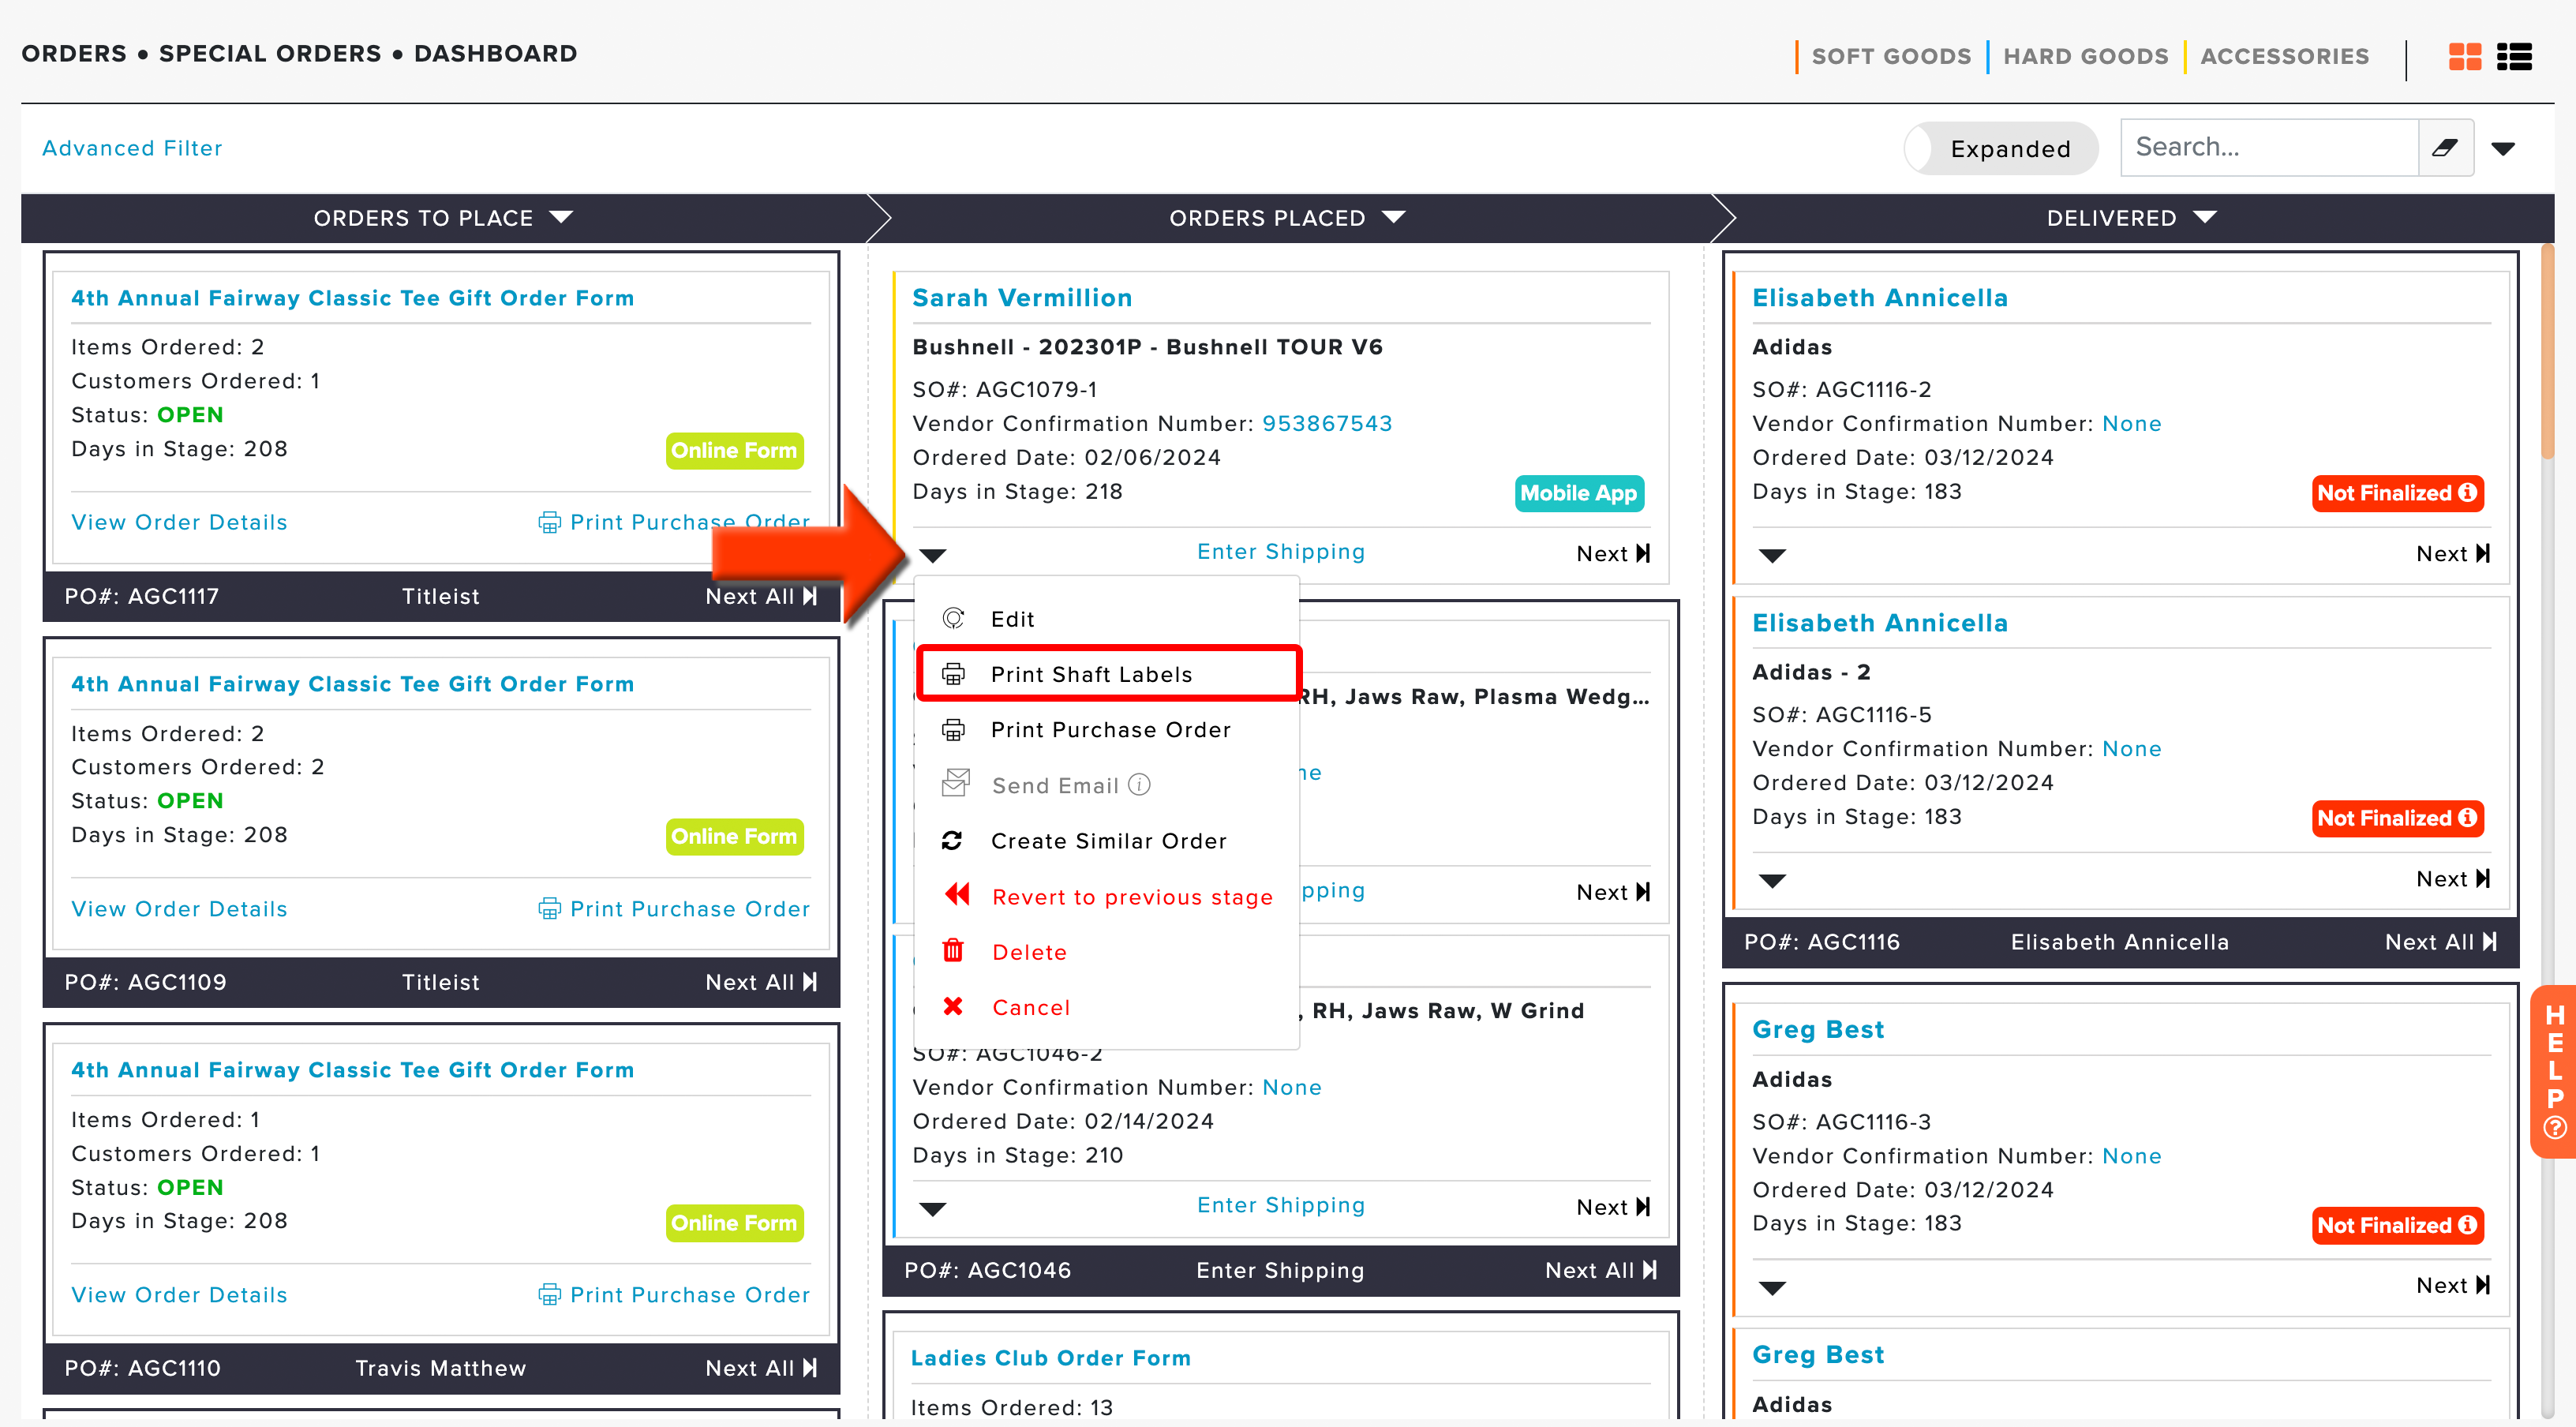This screenshot has height=1427, width=2576.
Task: Select Revert to previous stage
Action: click(1107, 897)
